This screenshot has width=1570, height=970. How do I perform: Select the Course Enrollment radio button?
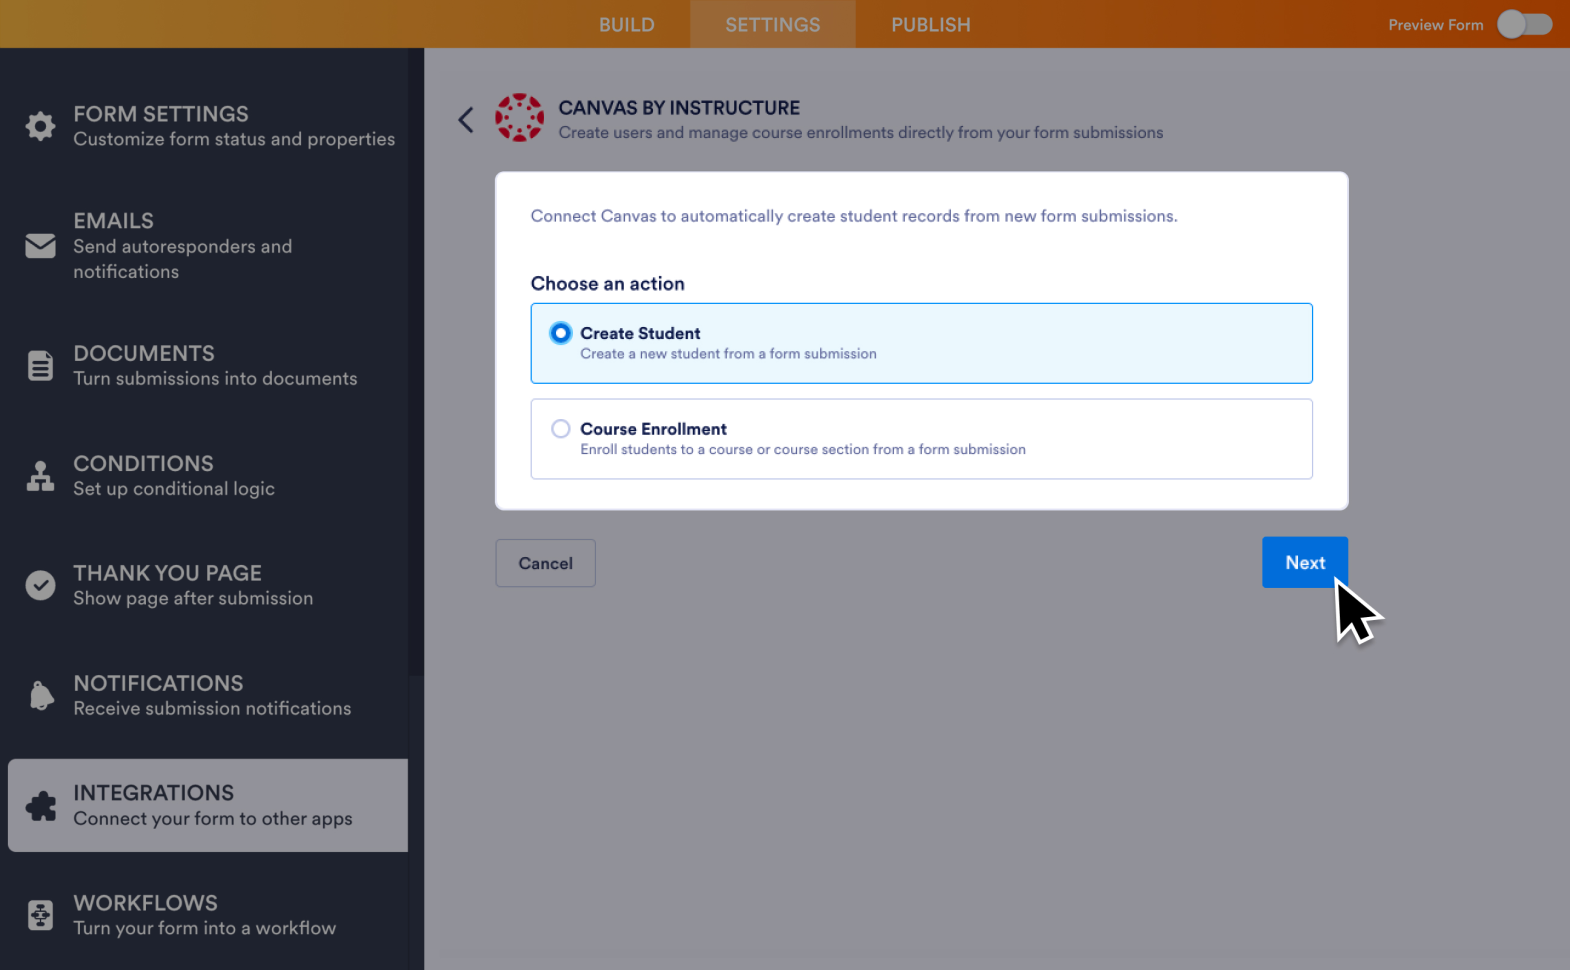click(x=561, y=429)
